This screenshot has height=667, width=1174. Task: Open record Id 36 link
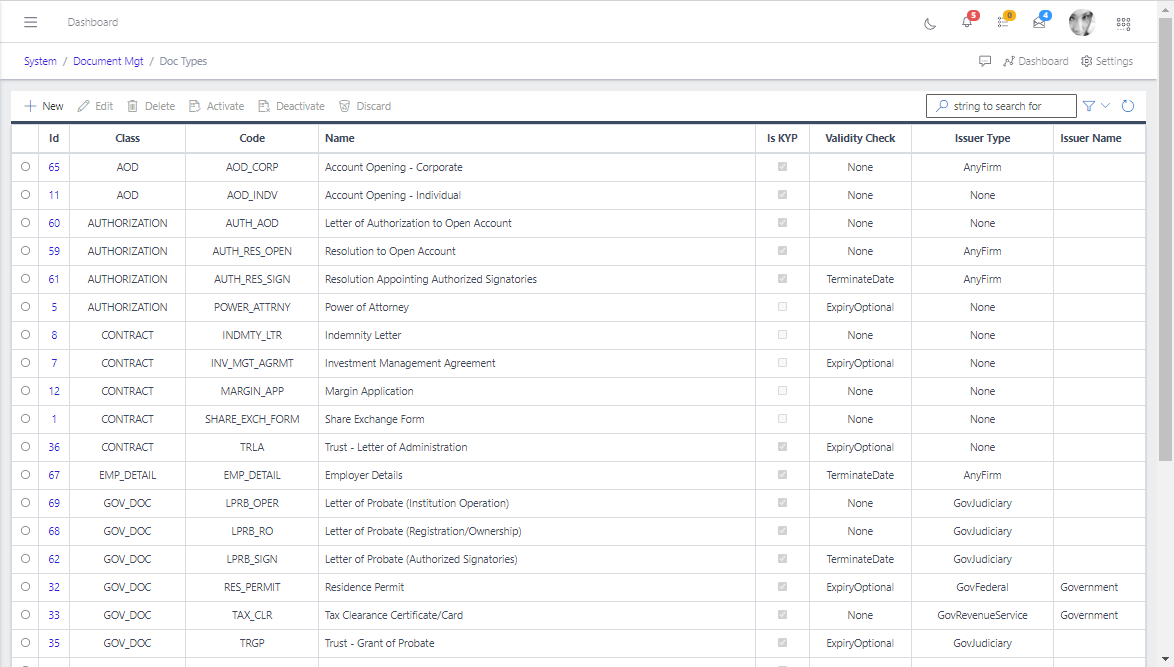[54, 447]
